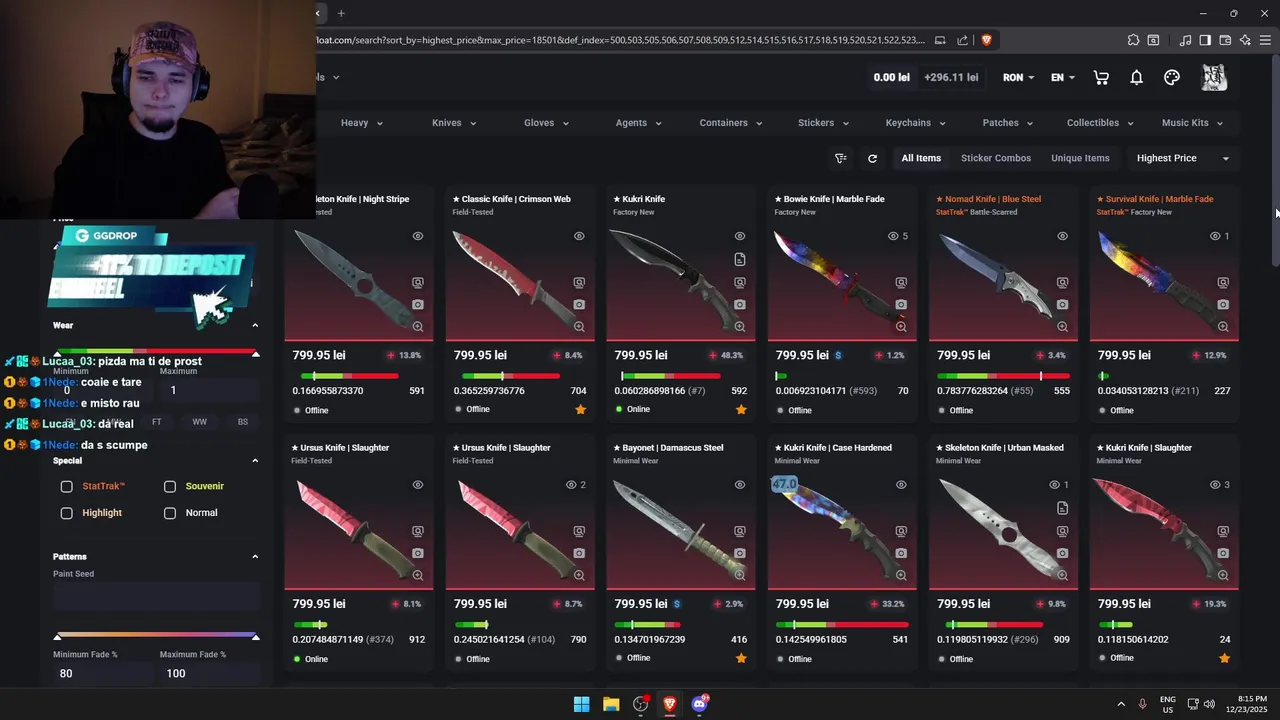Open the shopping cart icon
The image size is (1280, 720).
1101,78
